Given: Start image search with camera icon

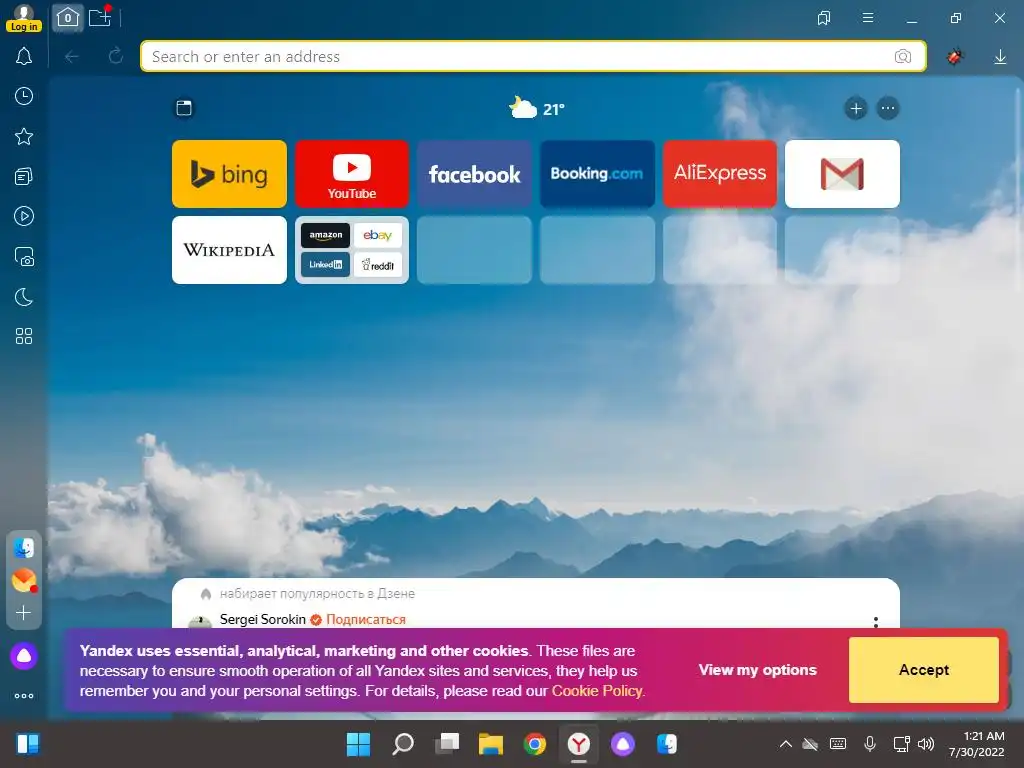Looking at the screenshot, I should [x=903, y=56].
